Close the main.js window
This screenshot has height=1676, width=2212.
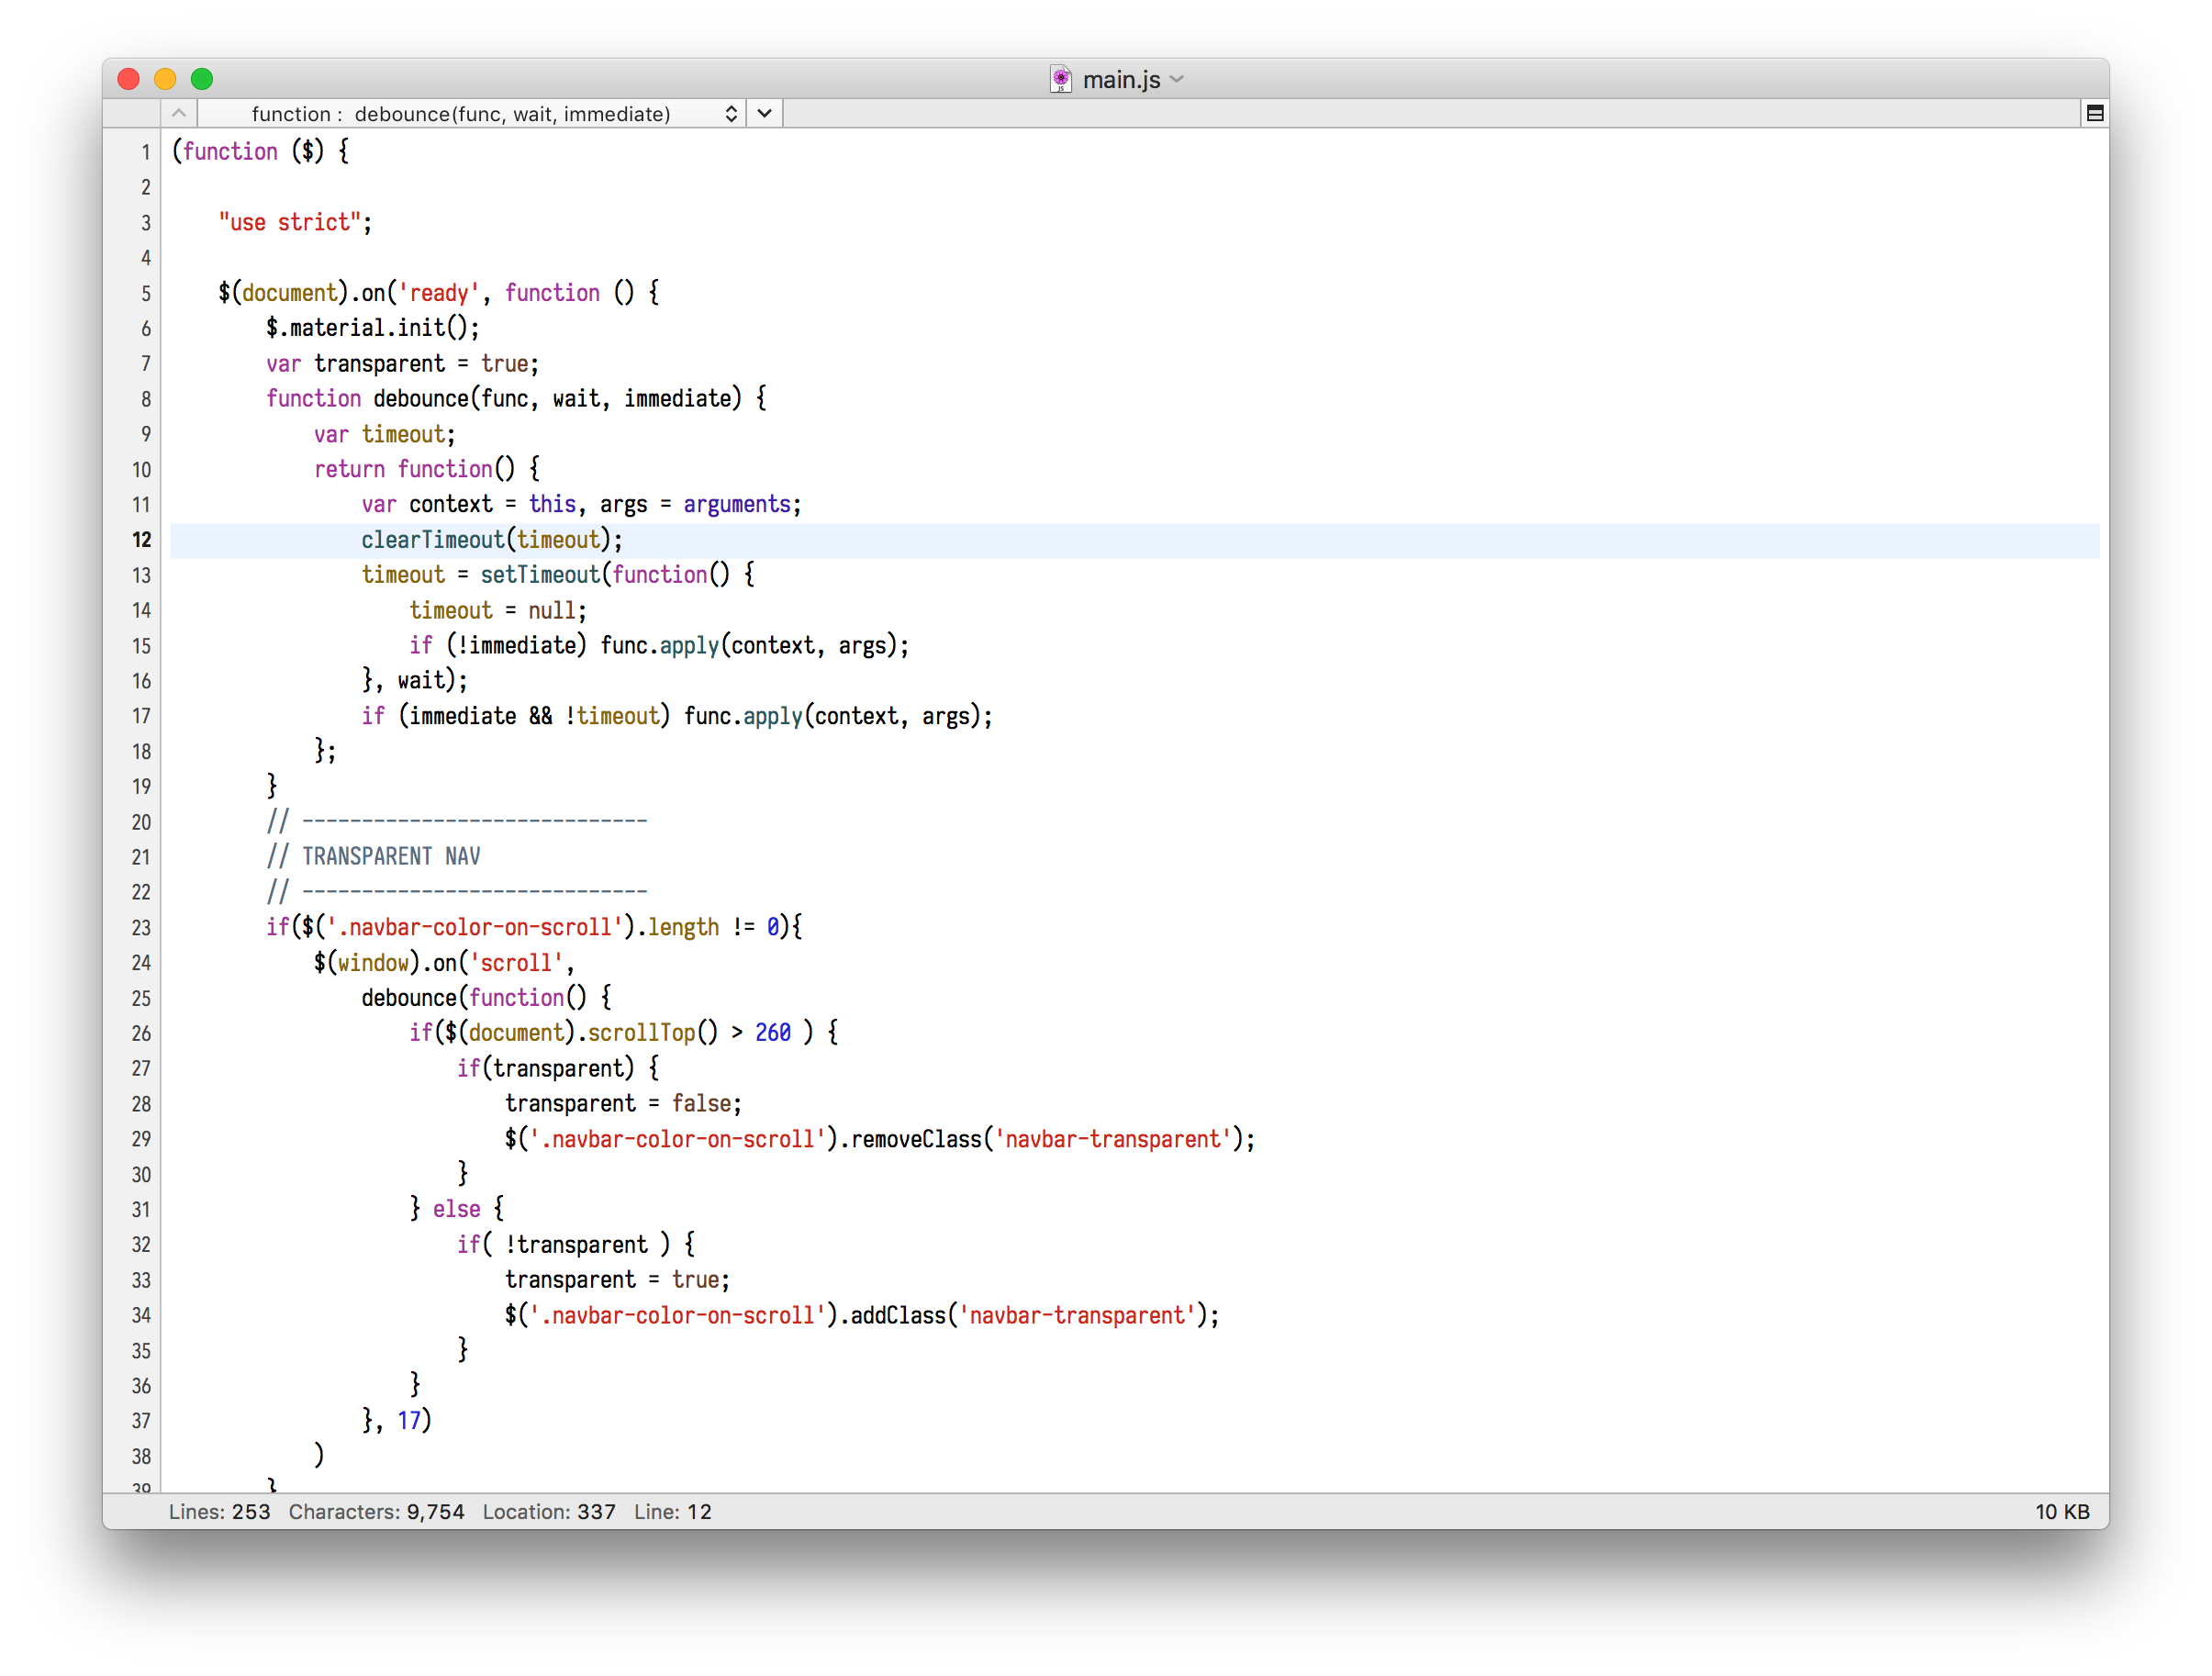point(128,79)
